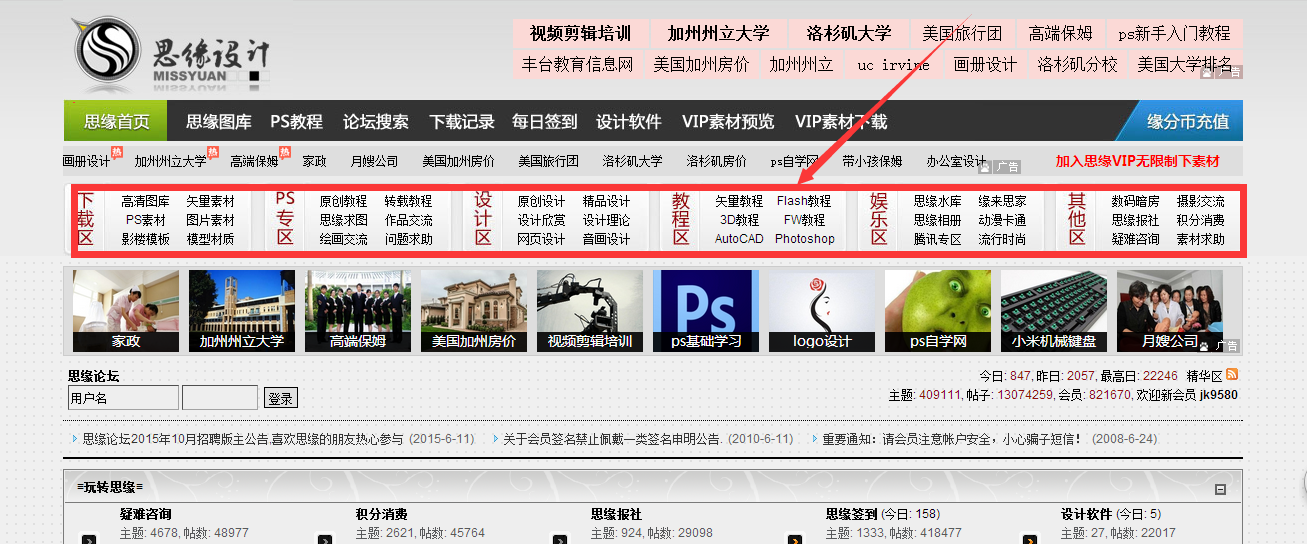Screen dimensions: 1307x544
Task: Click the Ps ps基础学习 thumbnail
Action: click(x=705, y=311)
